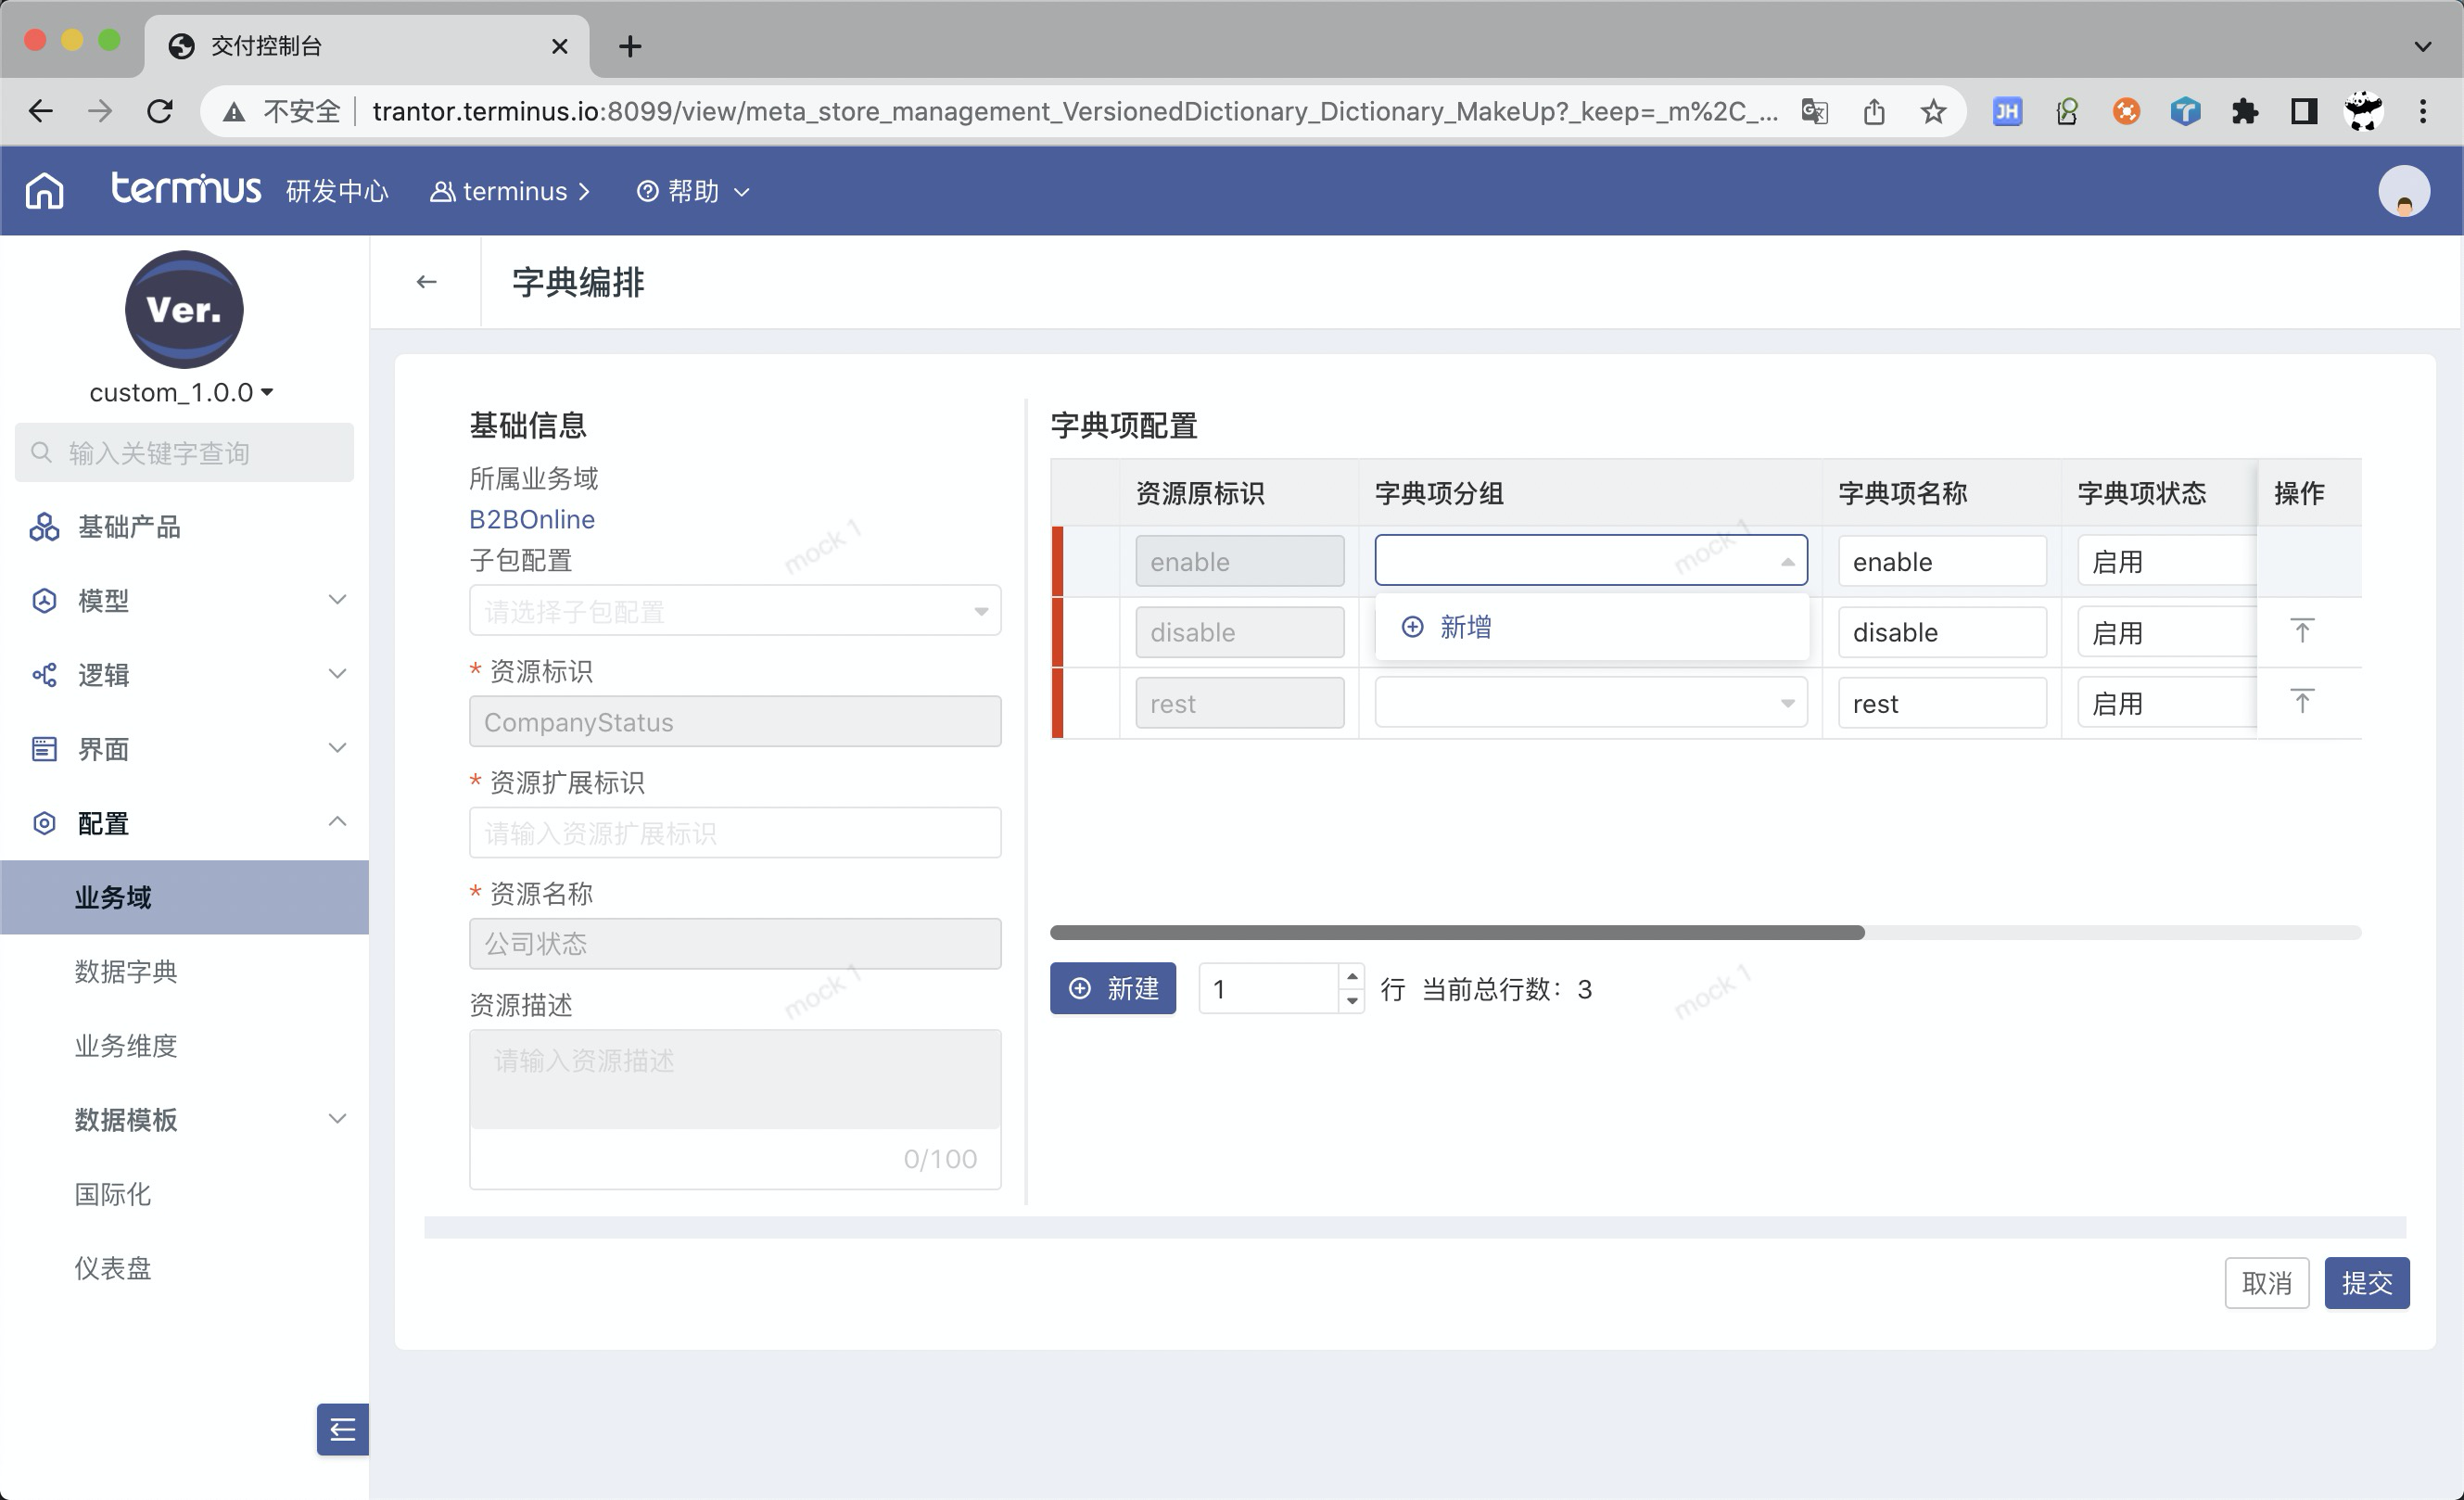Focus the 输入关键字查询 search box
2464x1500 pixels.
coord(185,453)
